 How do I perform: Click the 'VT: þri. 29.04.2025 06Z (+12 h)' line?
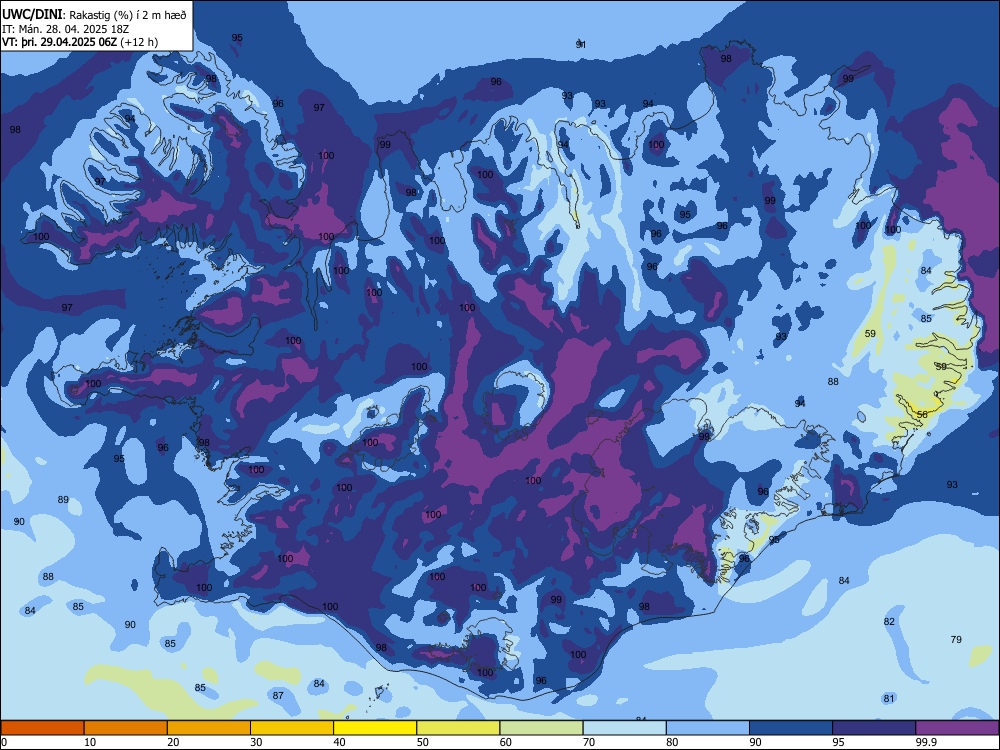(x=80, y=42)
